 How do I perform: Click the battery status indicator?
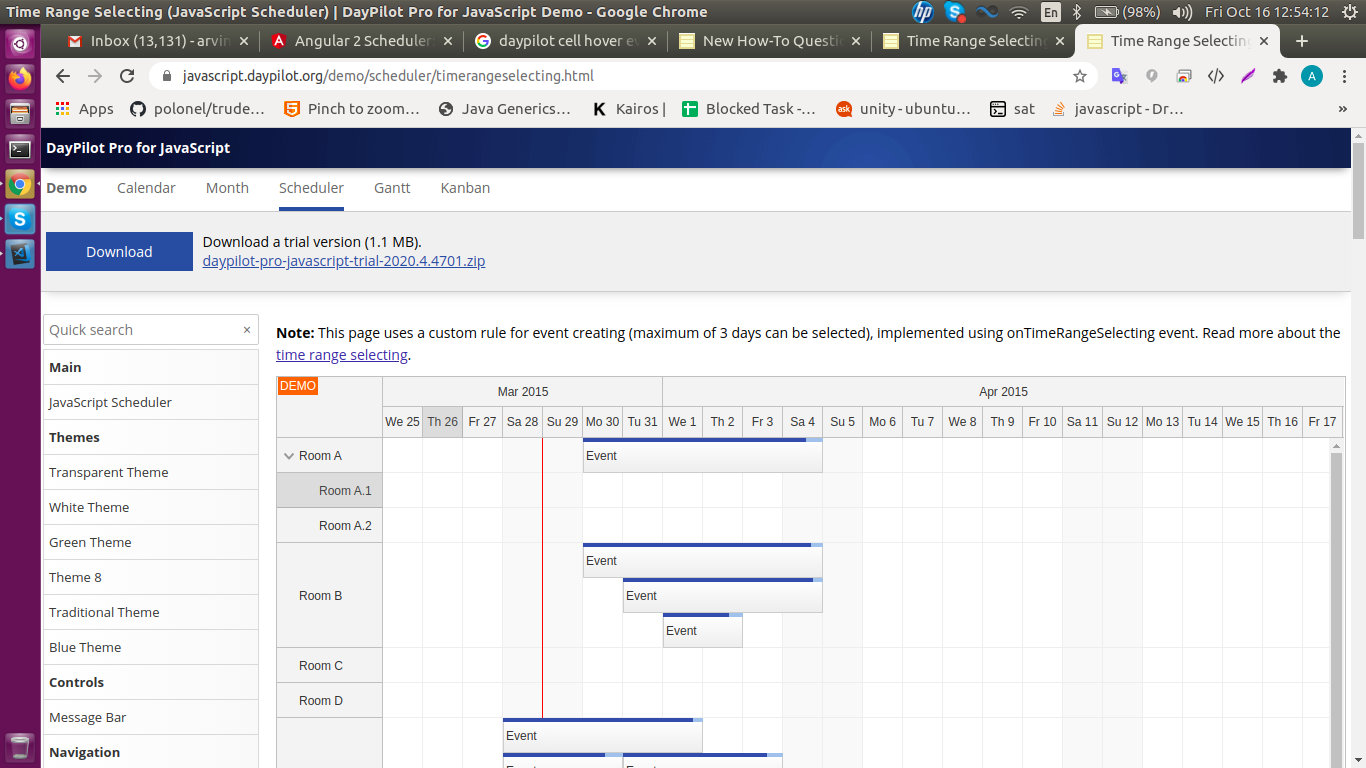[x=1127, y=12]
